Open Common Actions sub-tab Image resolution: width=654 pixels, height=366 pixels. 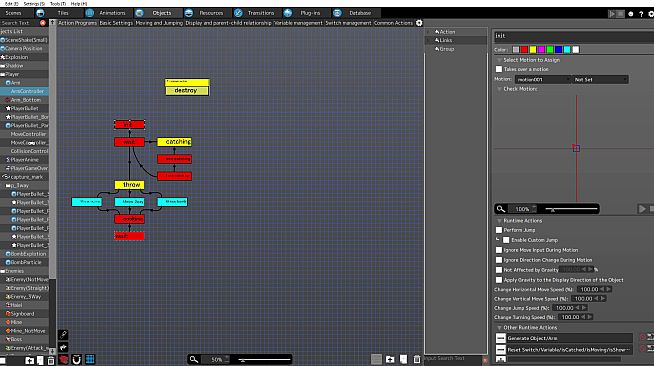(x=393, y=23)
